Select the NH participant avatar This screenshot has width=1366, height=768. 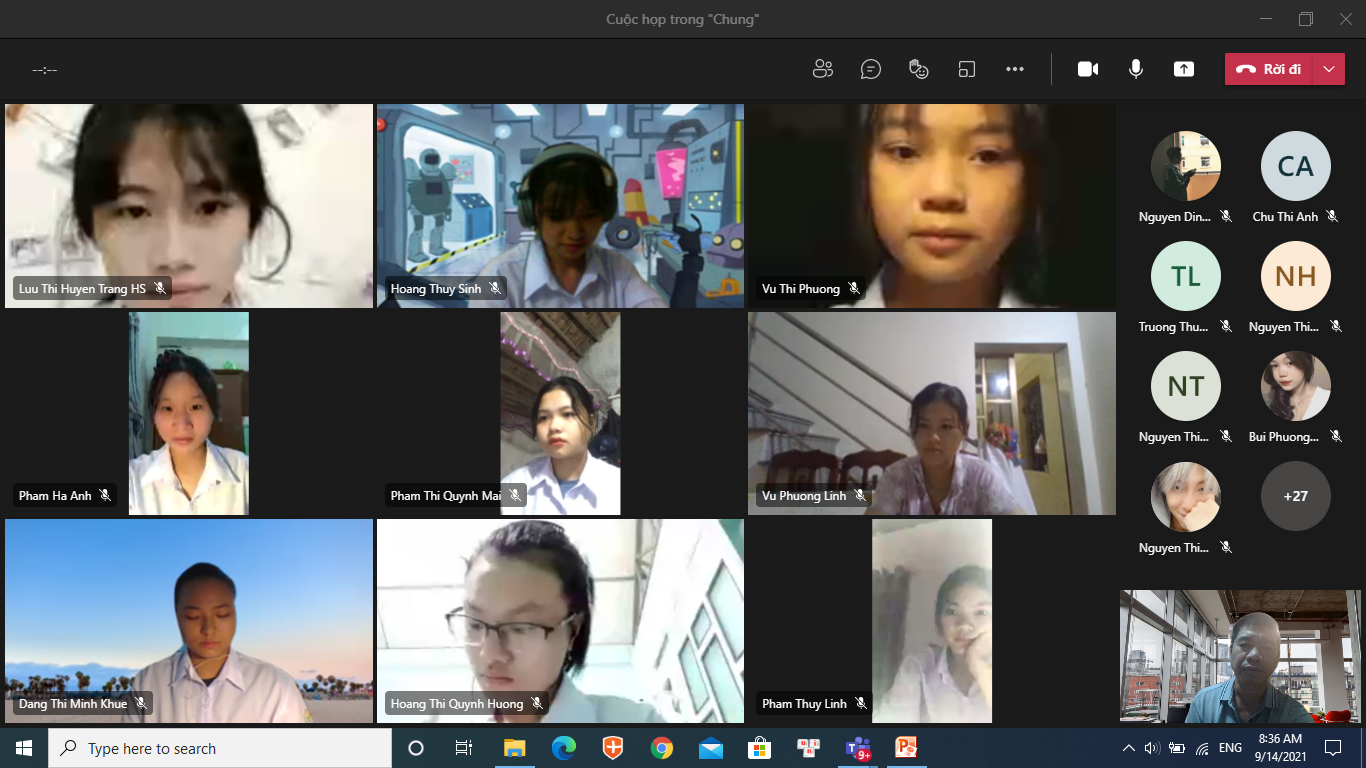[1296, 276]
